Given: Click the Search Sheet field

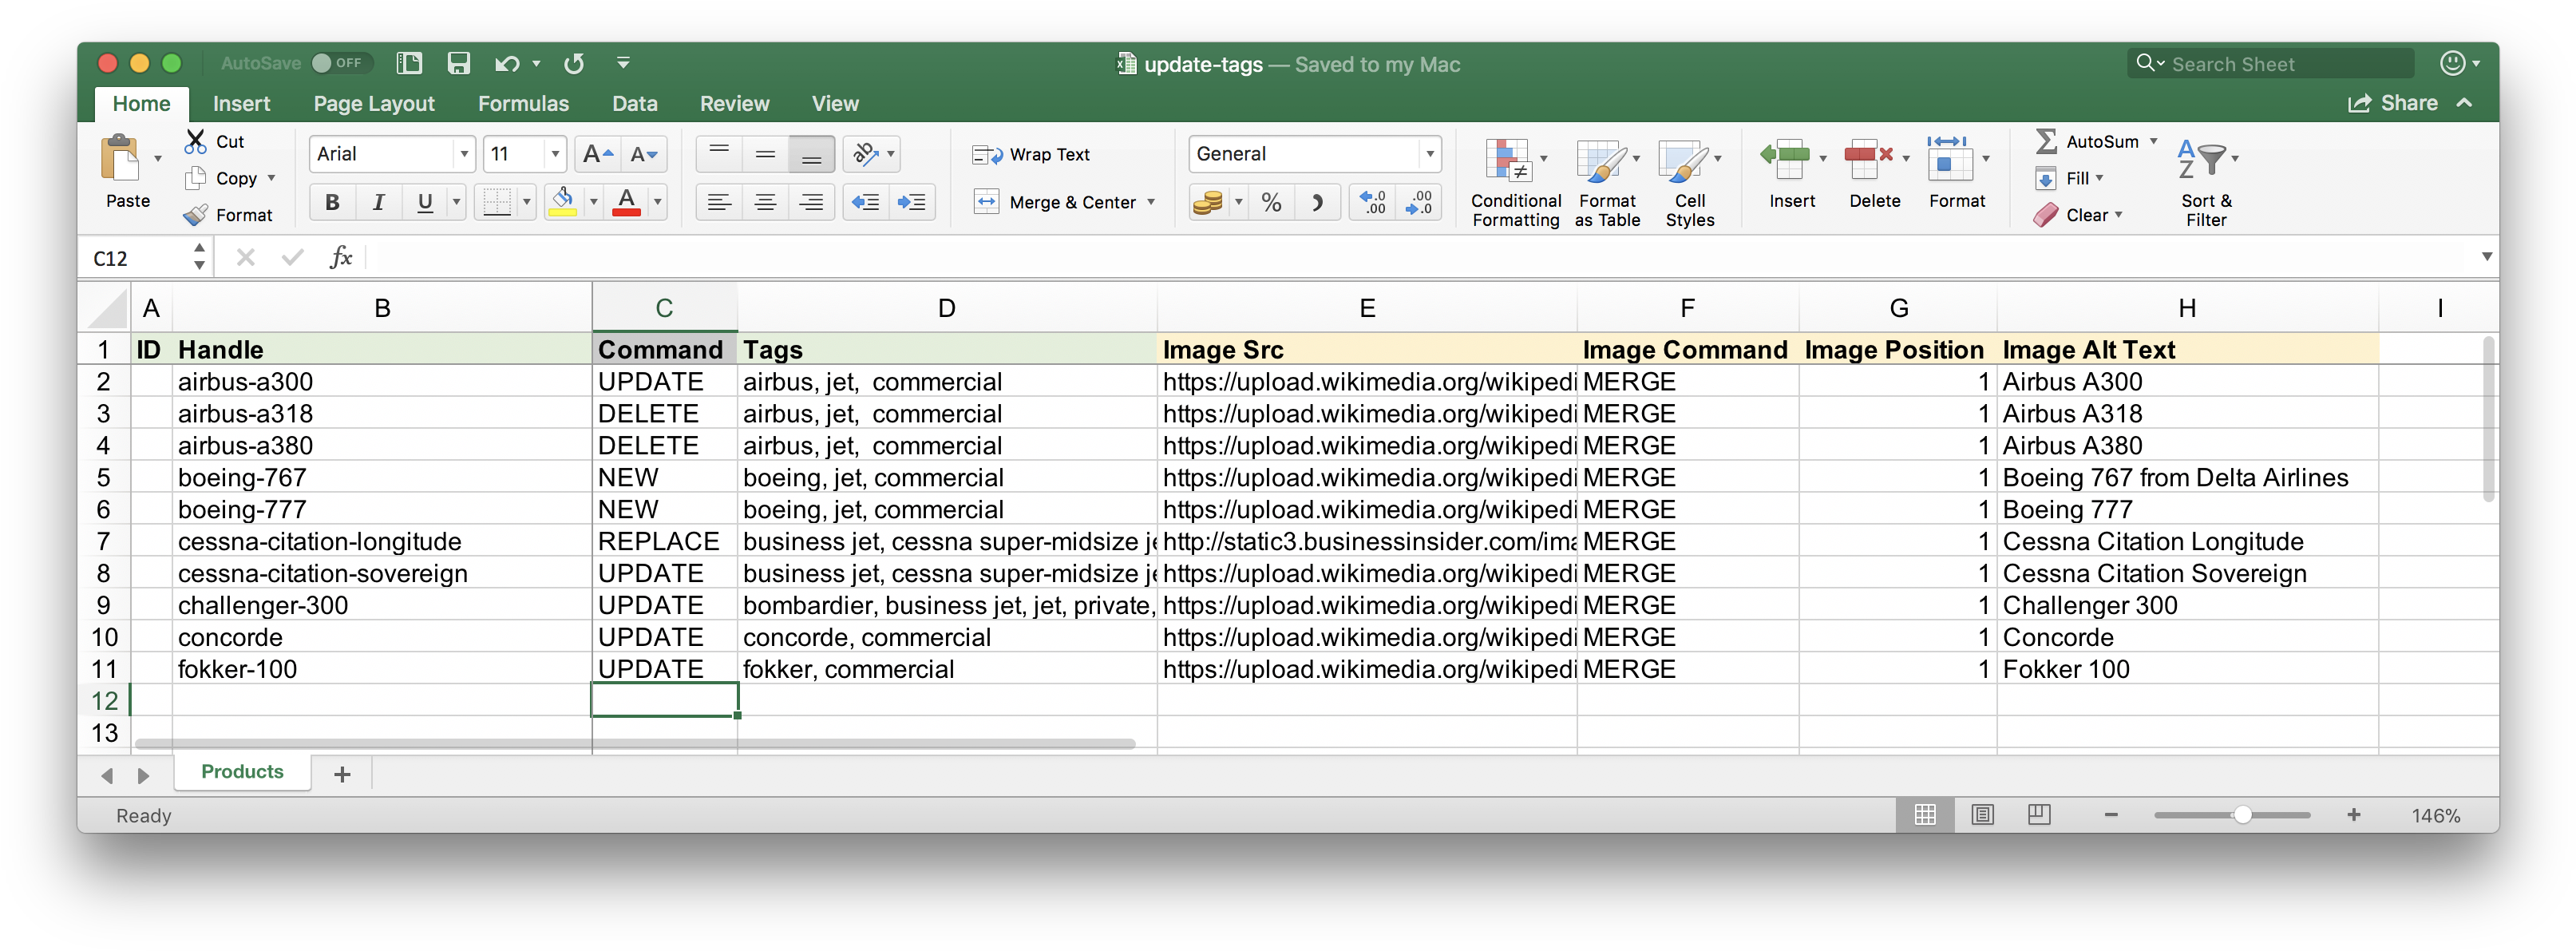Looking at the screenshot, I should click(x=2270, y=64).
